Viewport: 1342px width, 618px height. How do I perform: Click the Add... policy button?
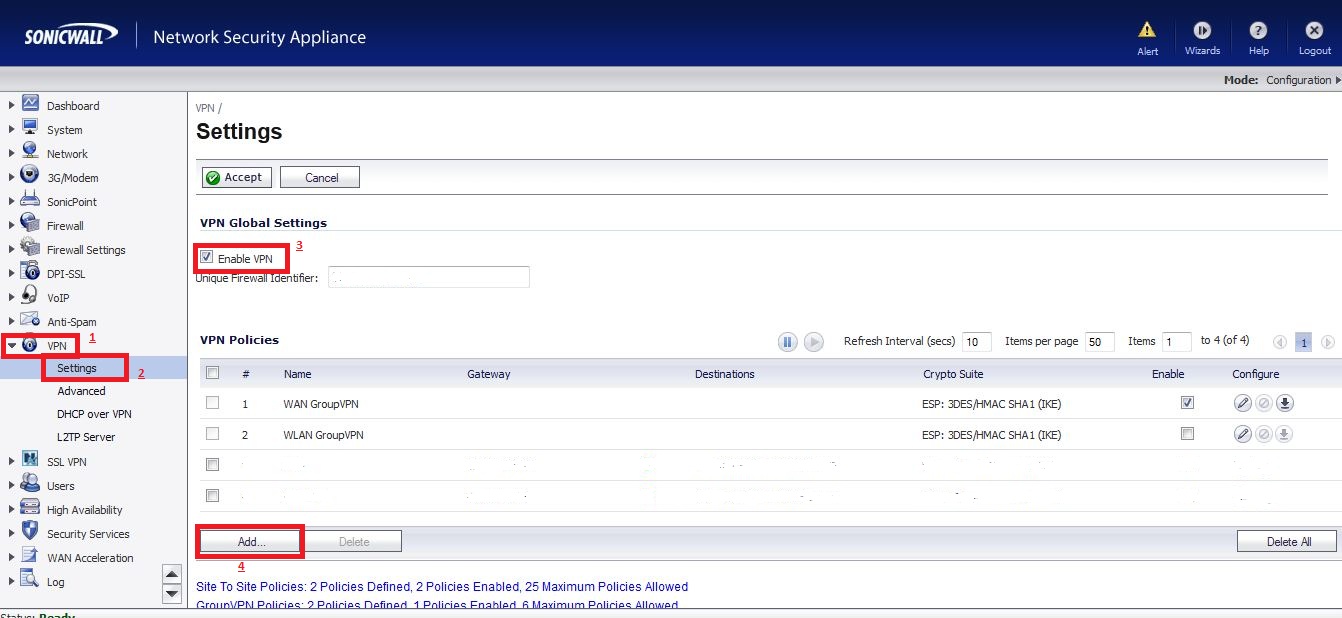(251, 541)
